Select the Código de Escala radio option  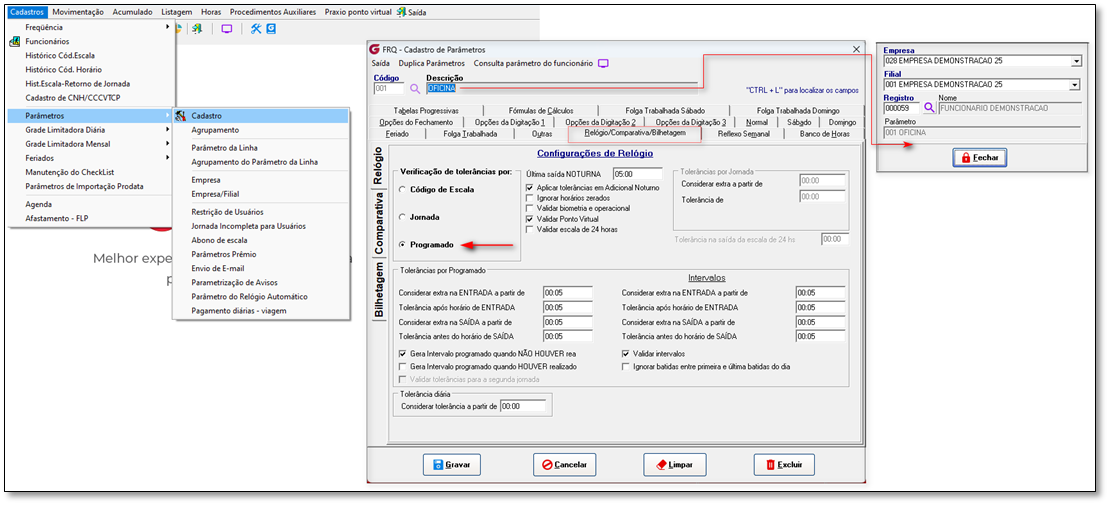(402, 190)
